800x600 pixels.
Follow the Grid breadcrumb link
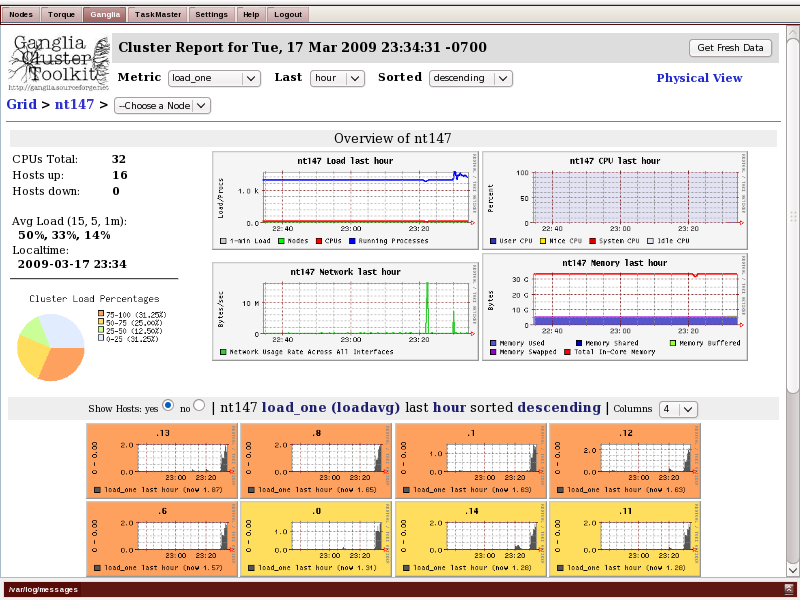click(x=21, y=104)
